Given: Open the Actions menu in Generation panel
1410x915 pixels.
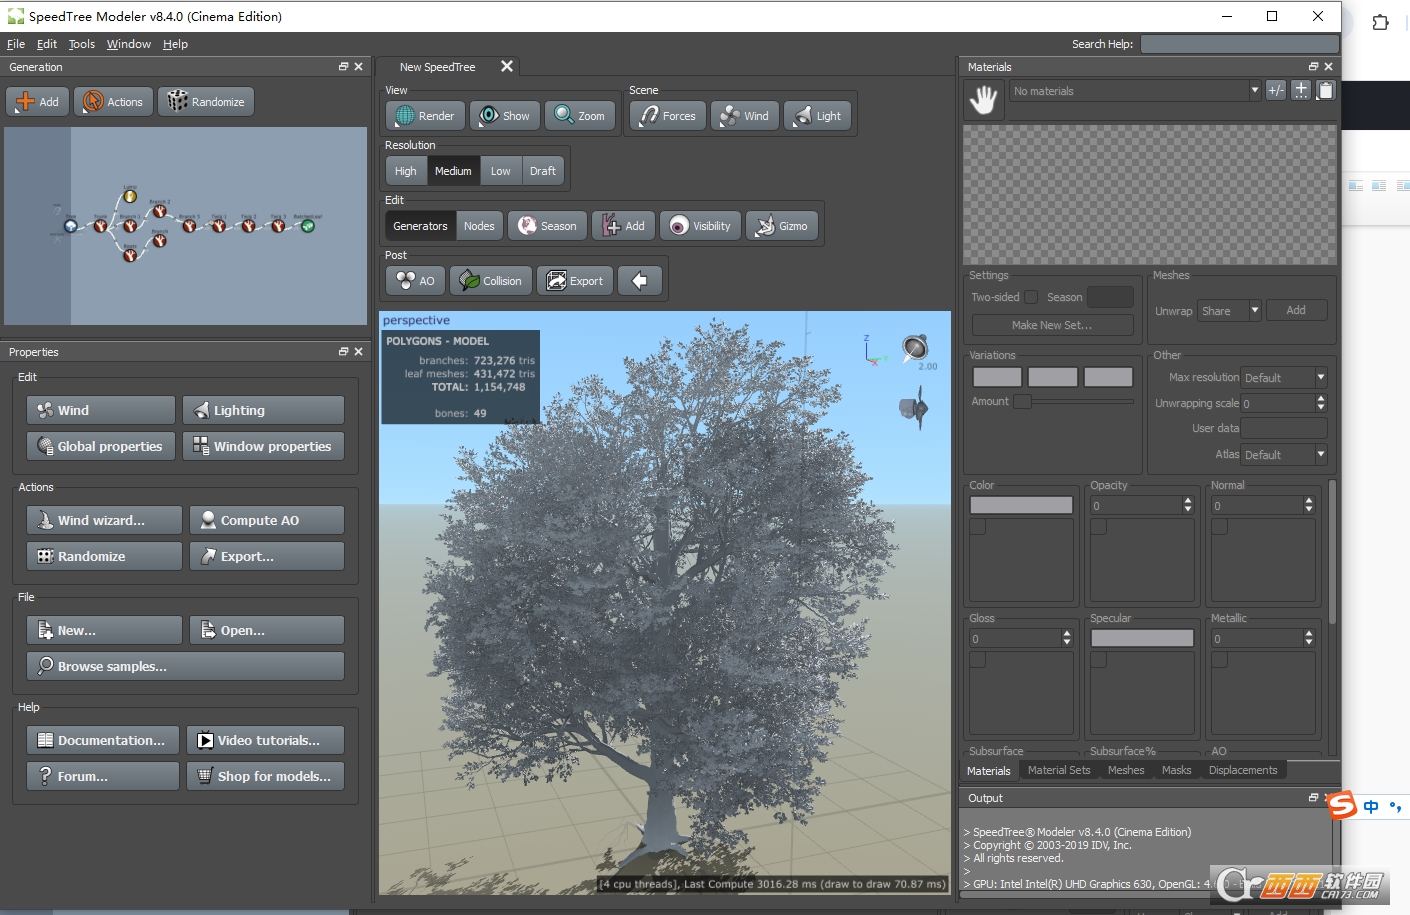Looking at the screenshot, I should coord(113,102).
